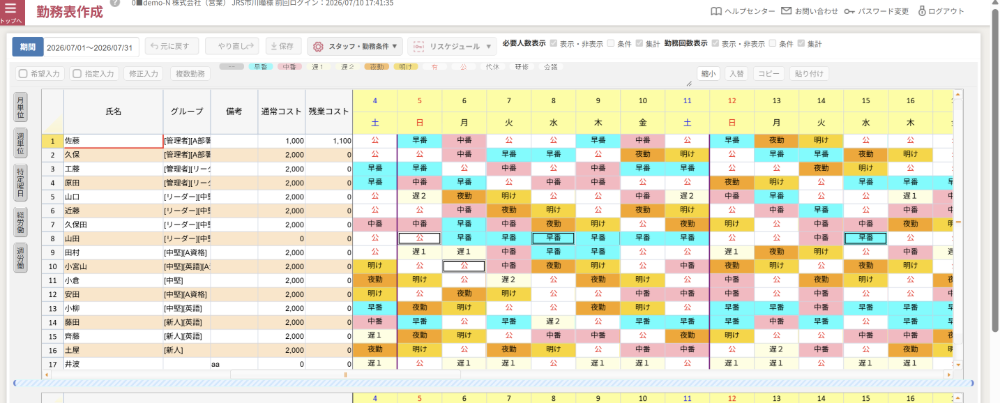Image resolution: width=1000 pixels, height=403 pixels.
Task: Click the グループ column header
Action: pos(187,111)
